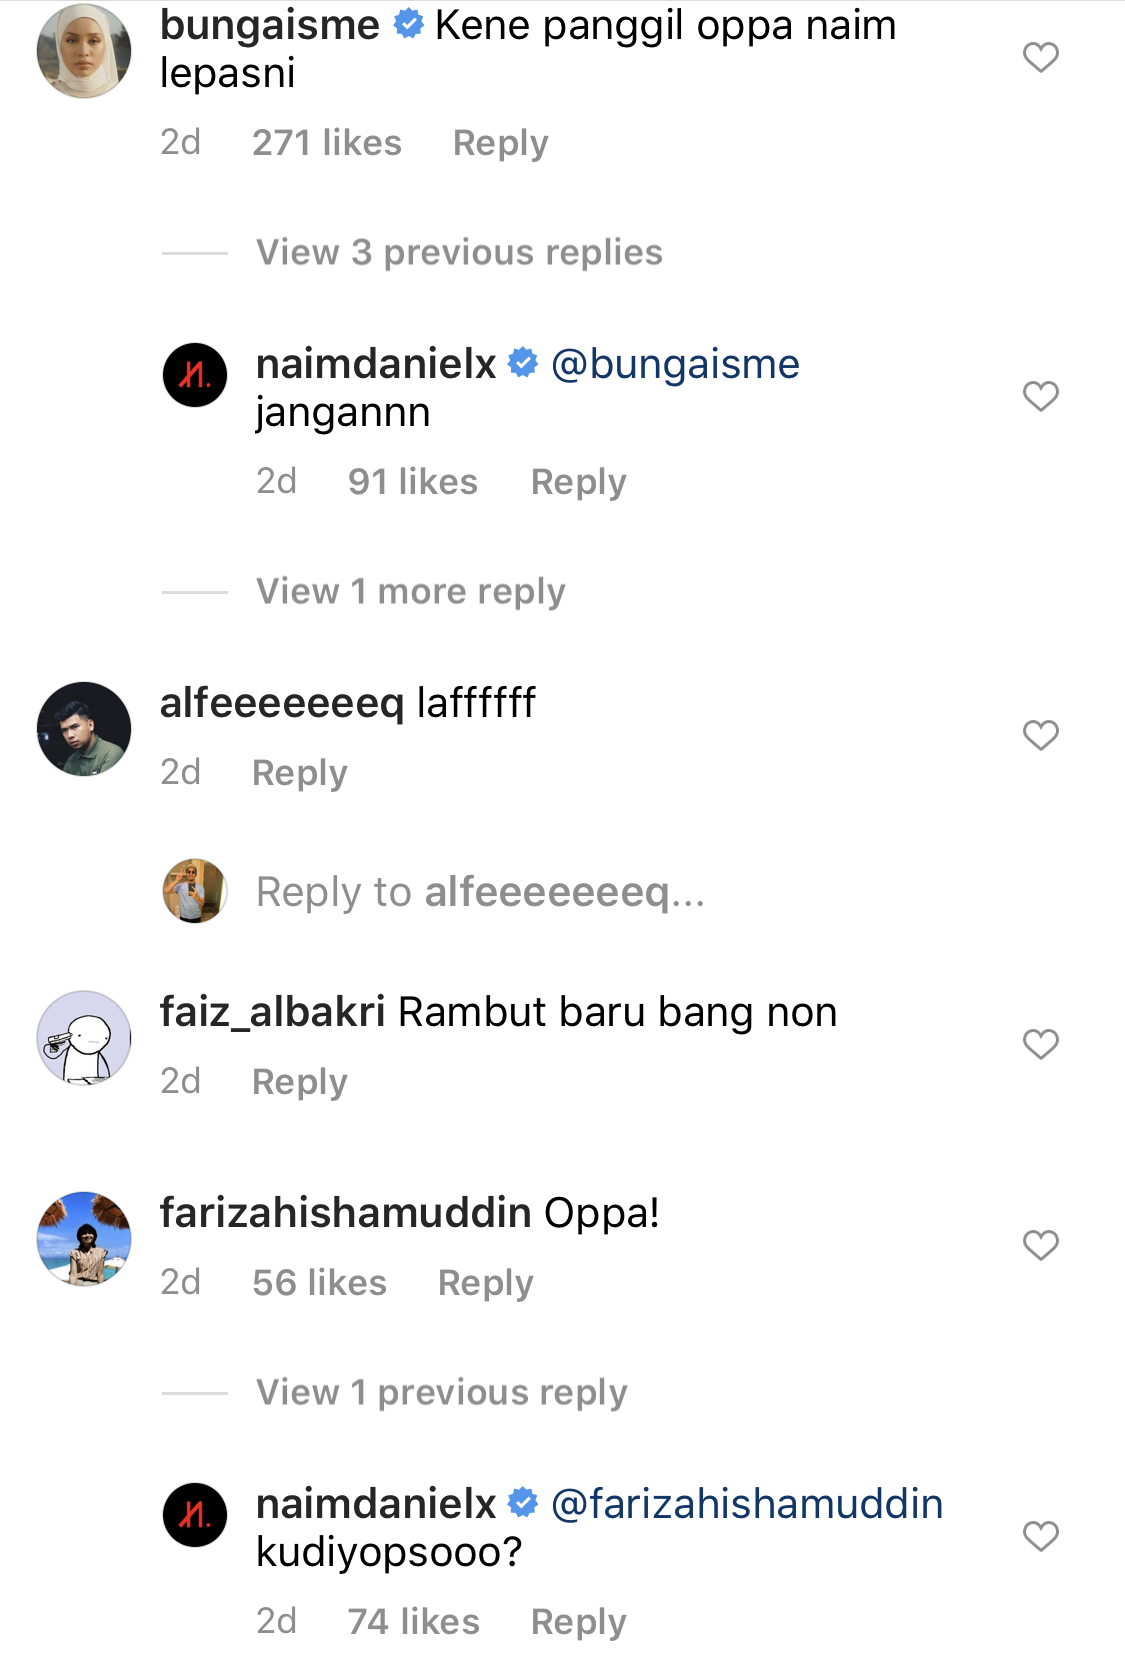Open the @bungaisme mention link
This screenshot has width=1125, height=1662.
click(675, 365)
